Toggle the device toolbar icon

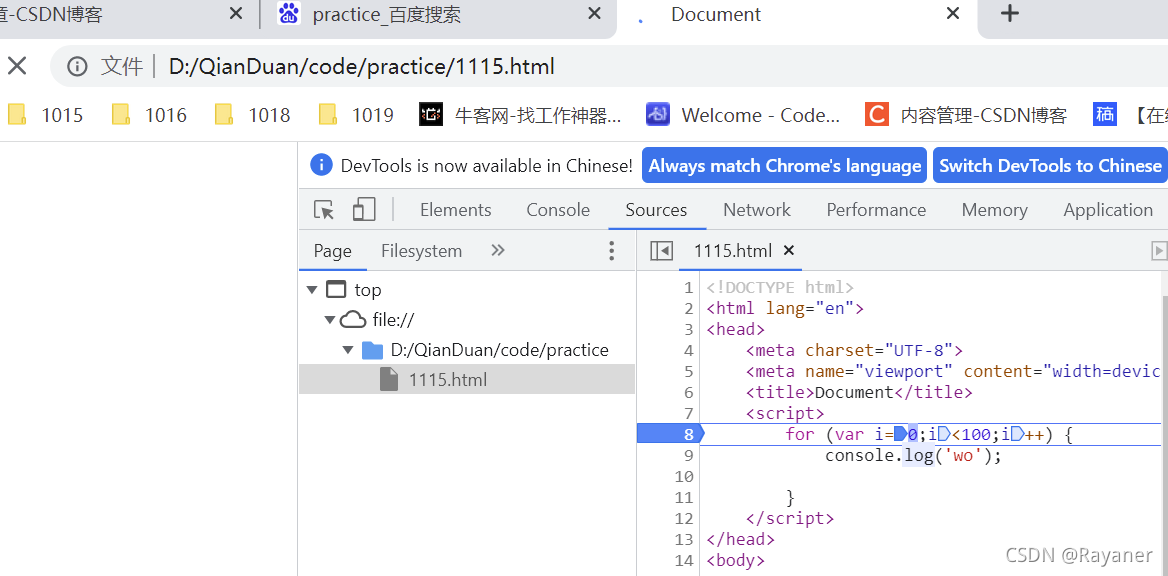click(364, 210)
